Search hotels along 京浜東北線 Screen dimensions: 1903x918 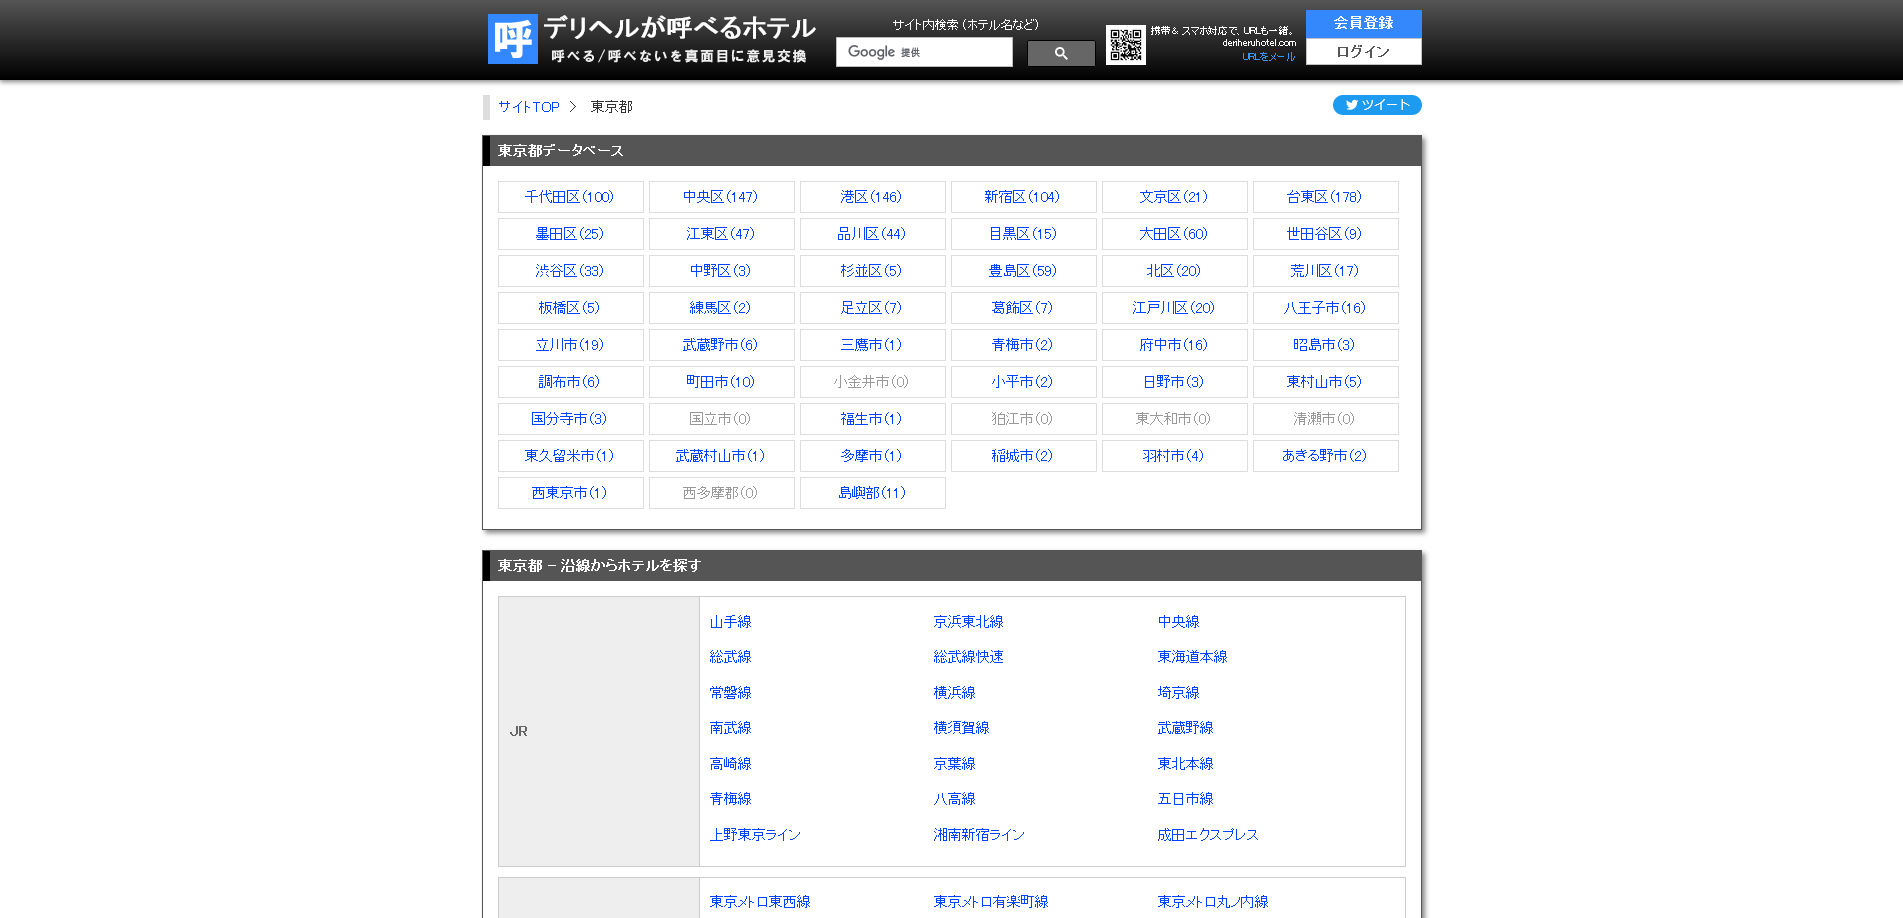pyautogui.click(x=969, y=622)
